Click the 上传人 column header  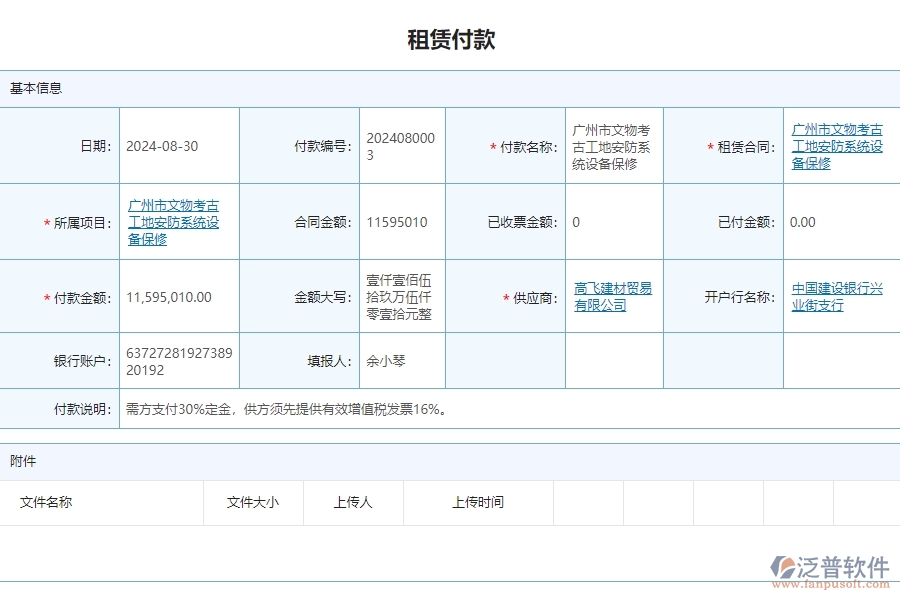point(354,503)
